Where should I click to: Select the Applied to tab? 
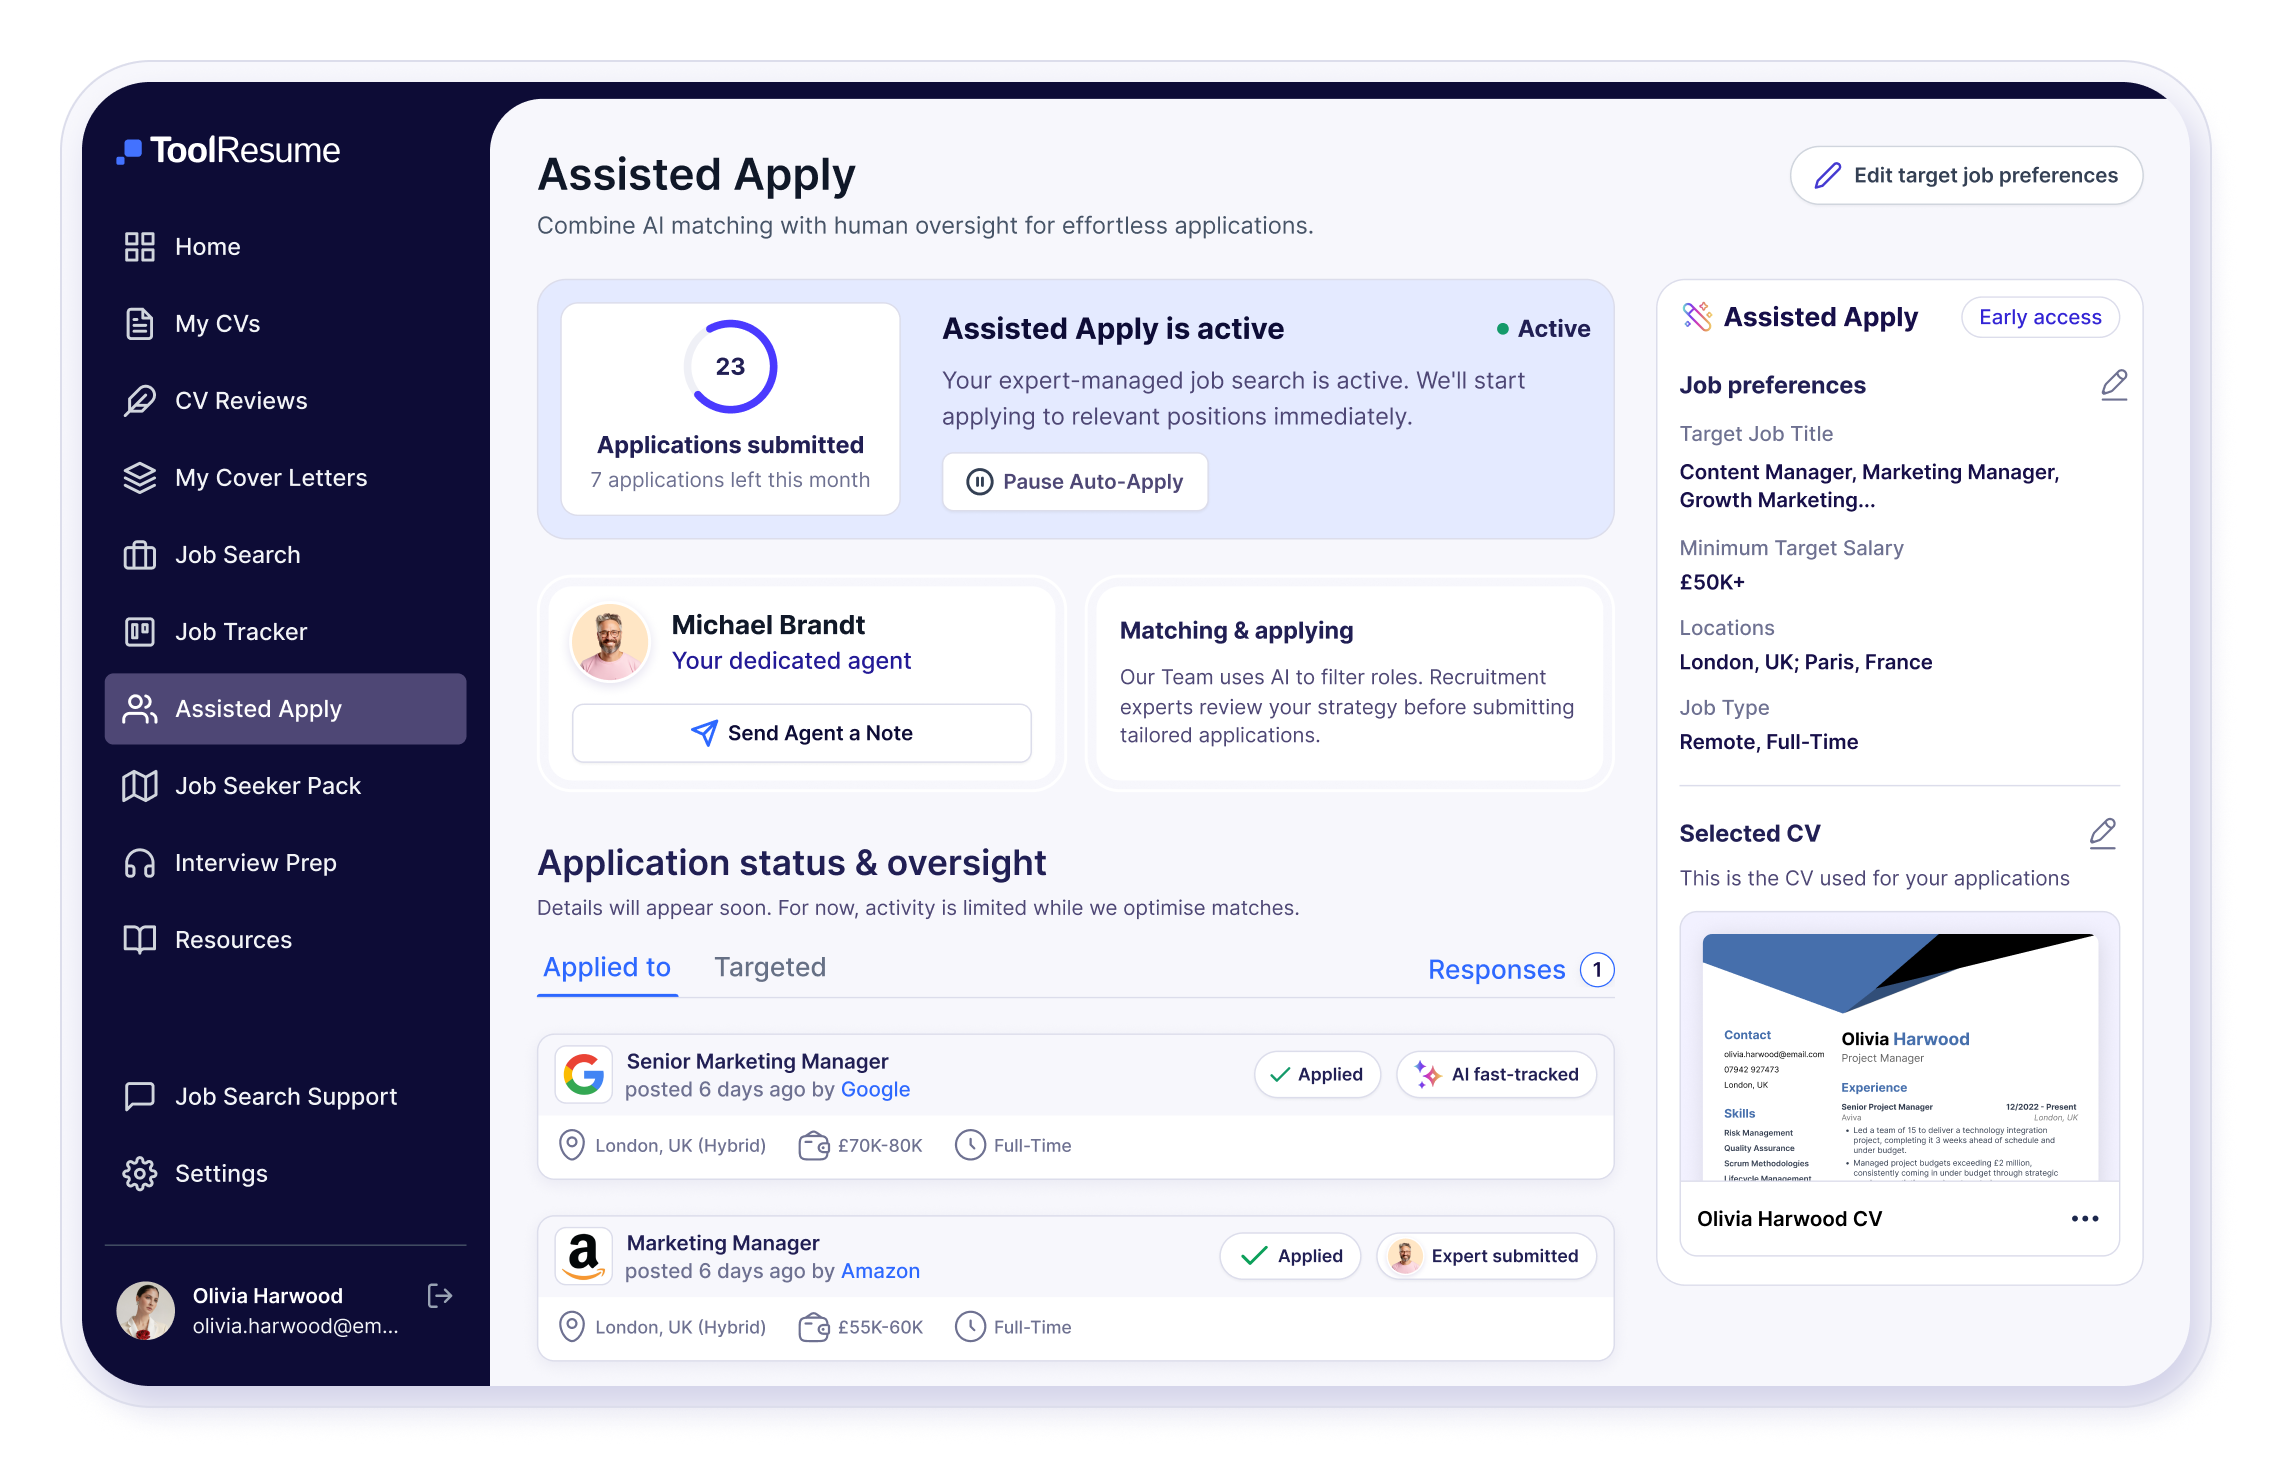tap(607, 967)
